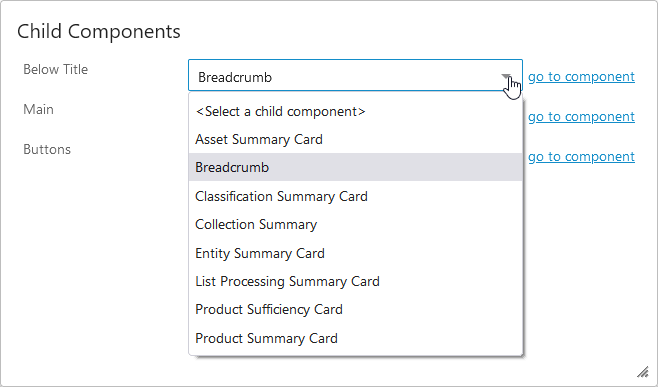Viewport: 658px width, 387px height.
Task: Click 'go to component' link for Buttons row
Action: (581, 157)
